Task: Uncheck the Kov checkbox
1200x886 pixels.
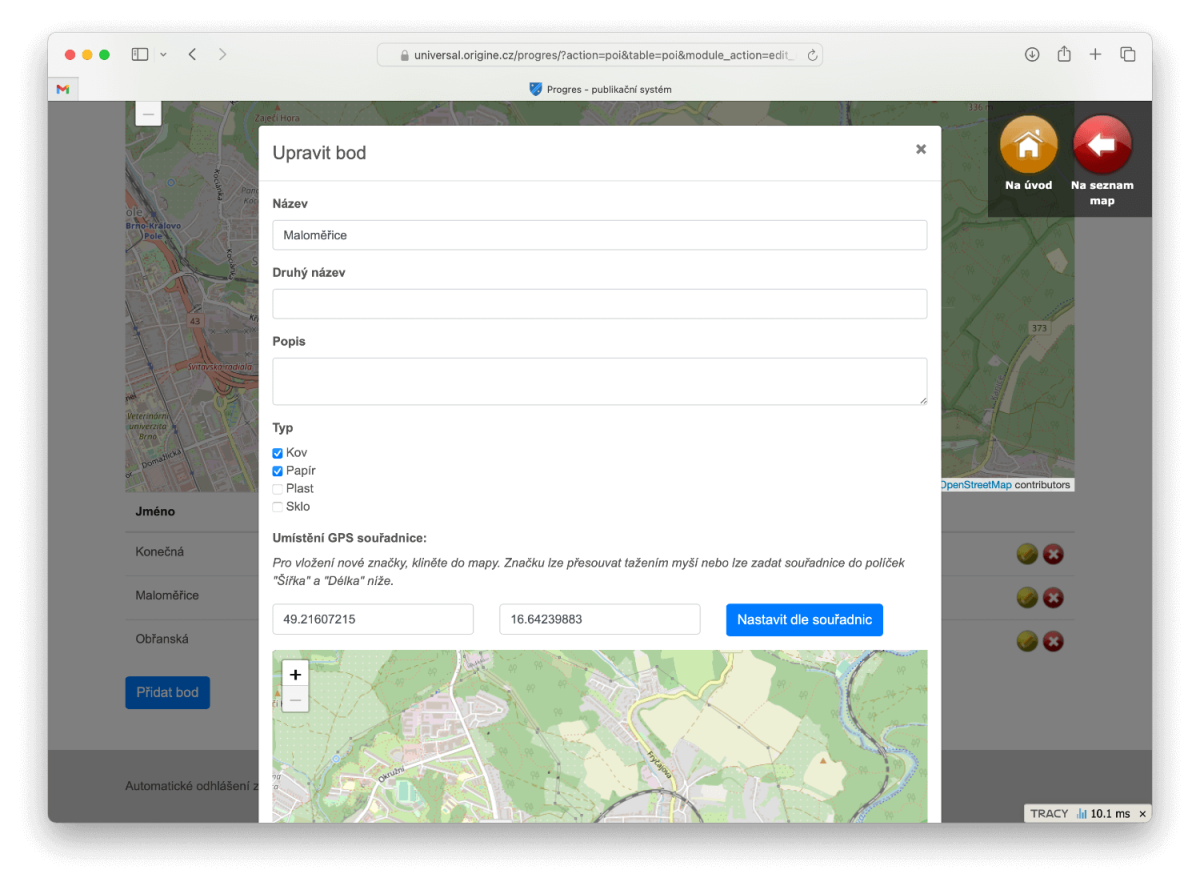Action: pos(278,453)
